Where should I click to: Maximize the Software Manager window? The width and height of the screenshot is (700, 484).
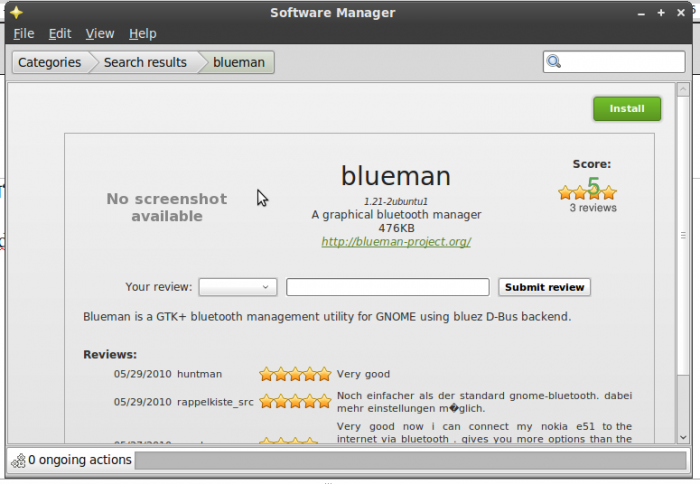point(661,13)
